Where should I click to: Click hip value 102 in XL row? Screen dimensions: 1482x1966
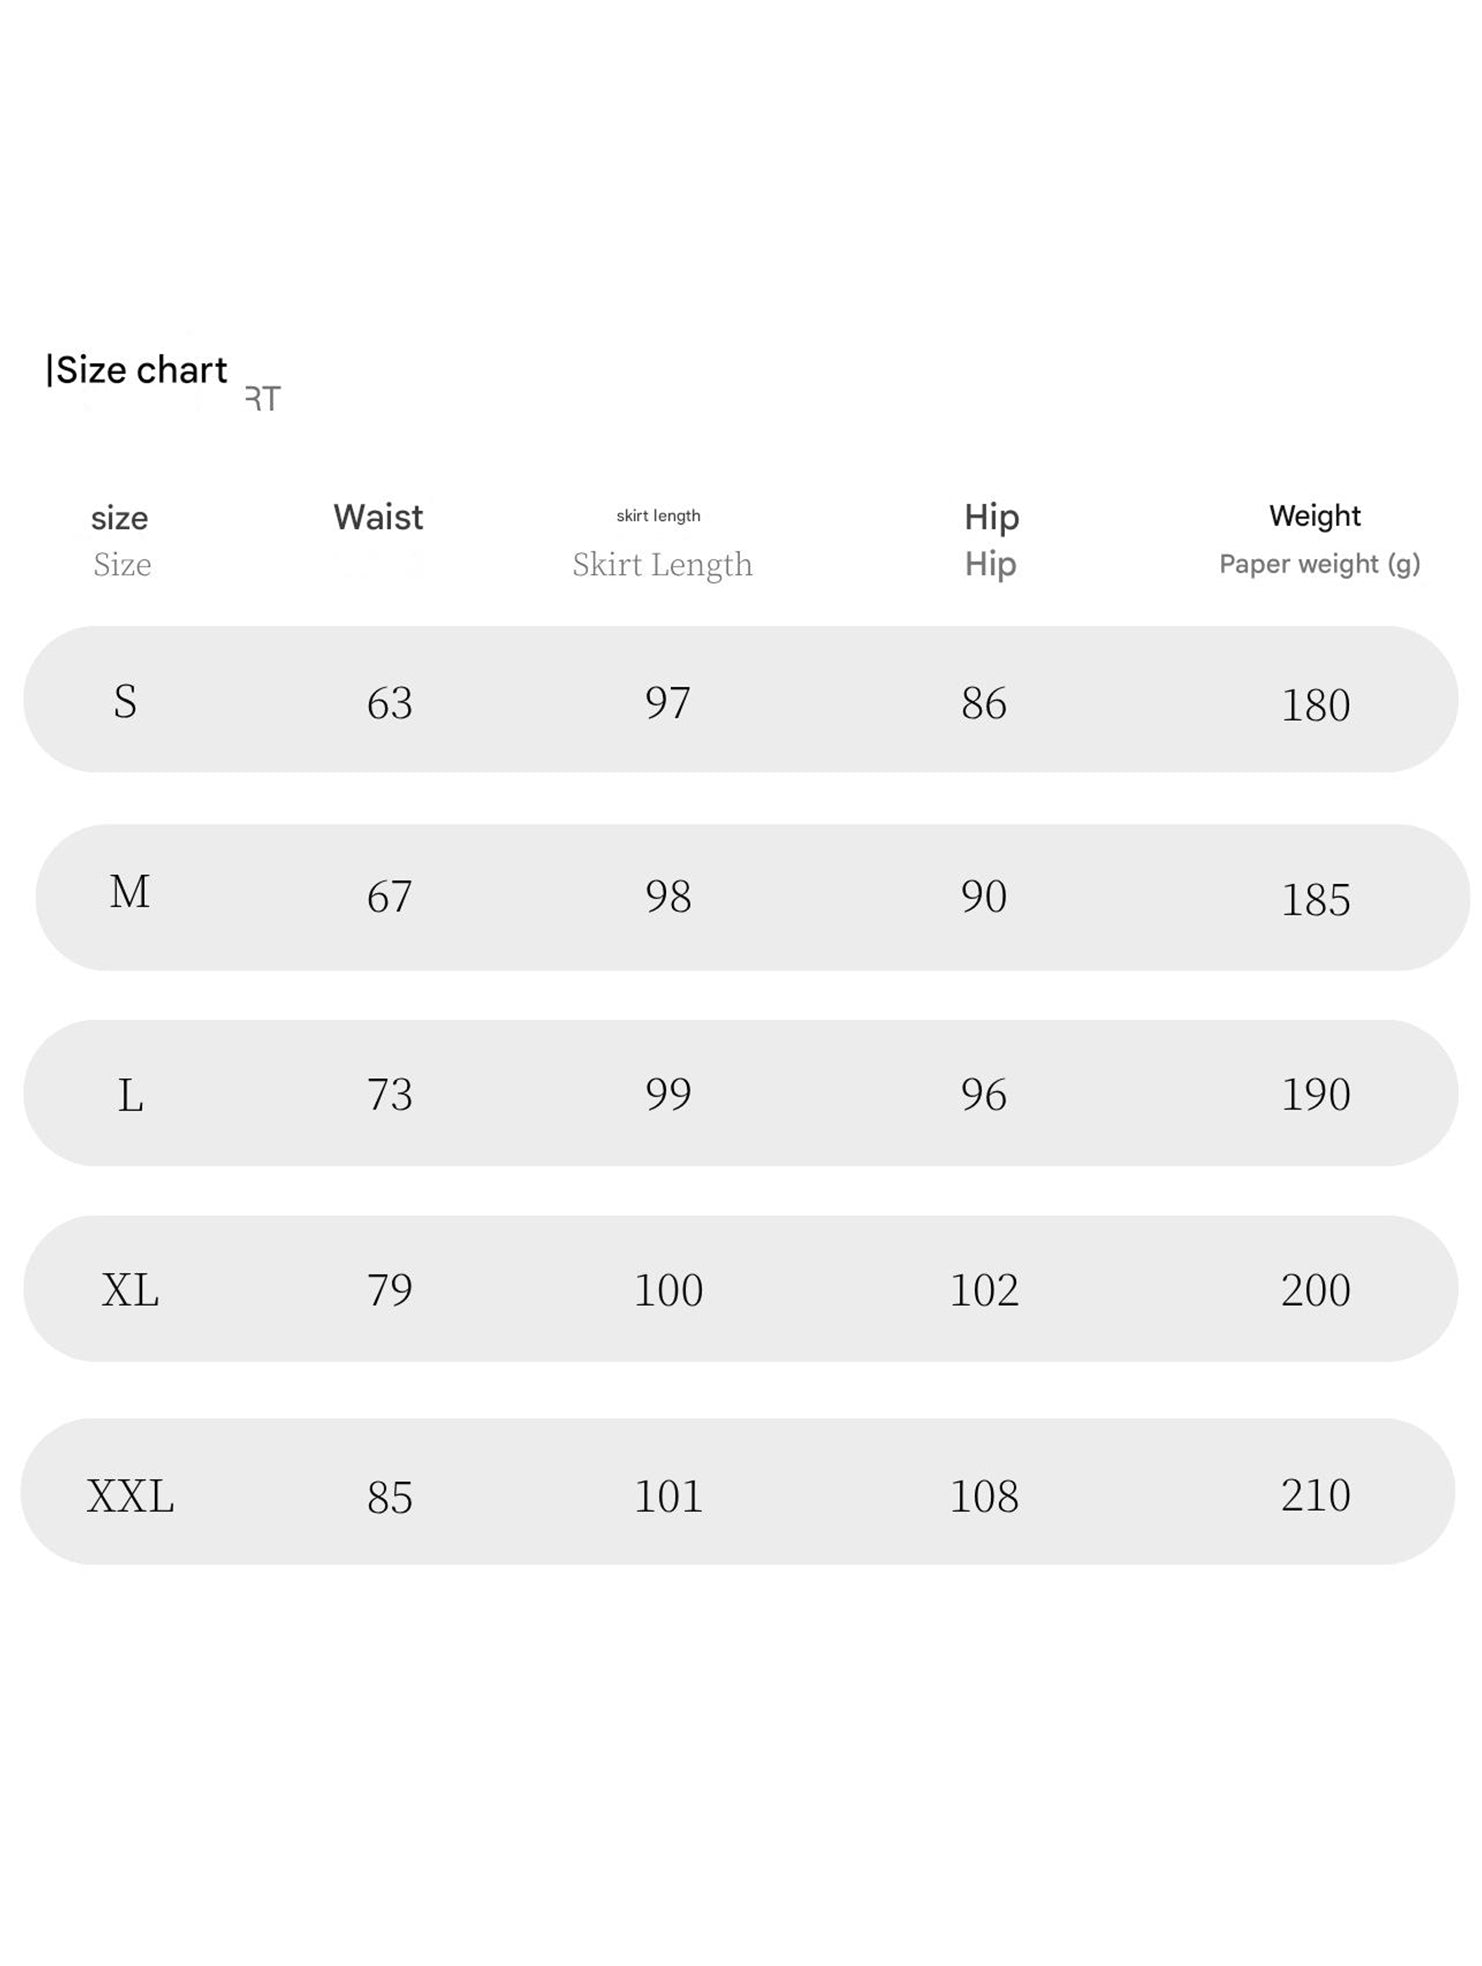click(984, 1290)
